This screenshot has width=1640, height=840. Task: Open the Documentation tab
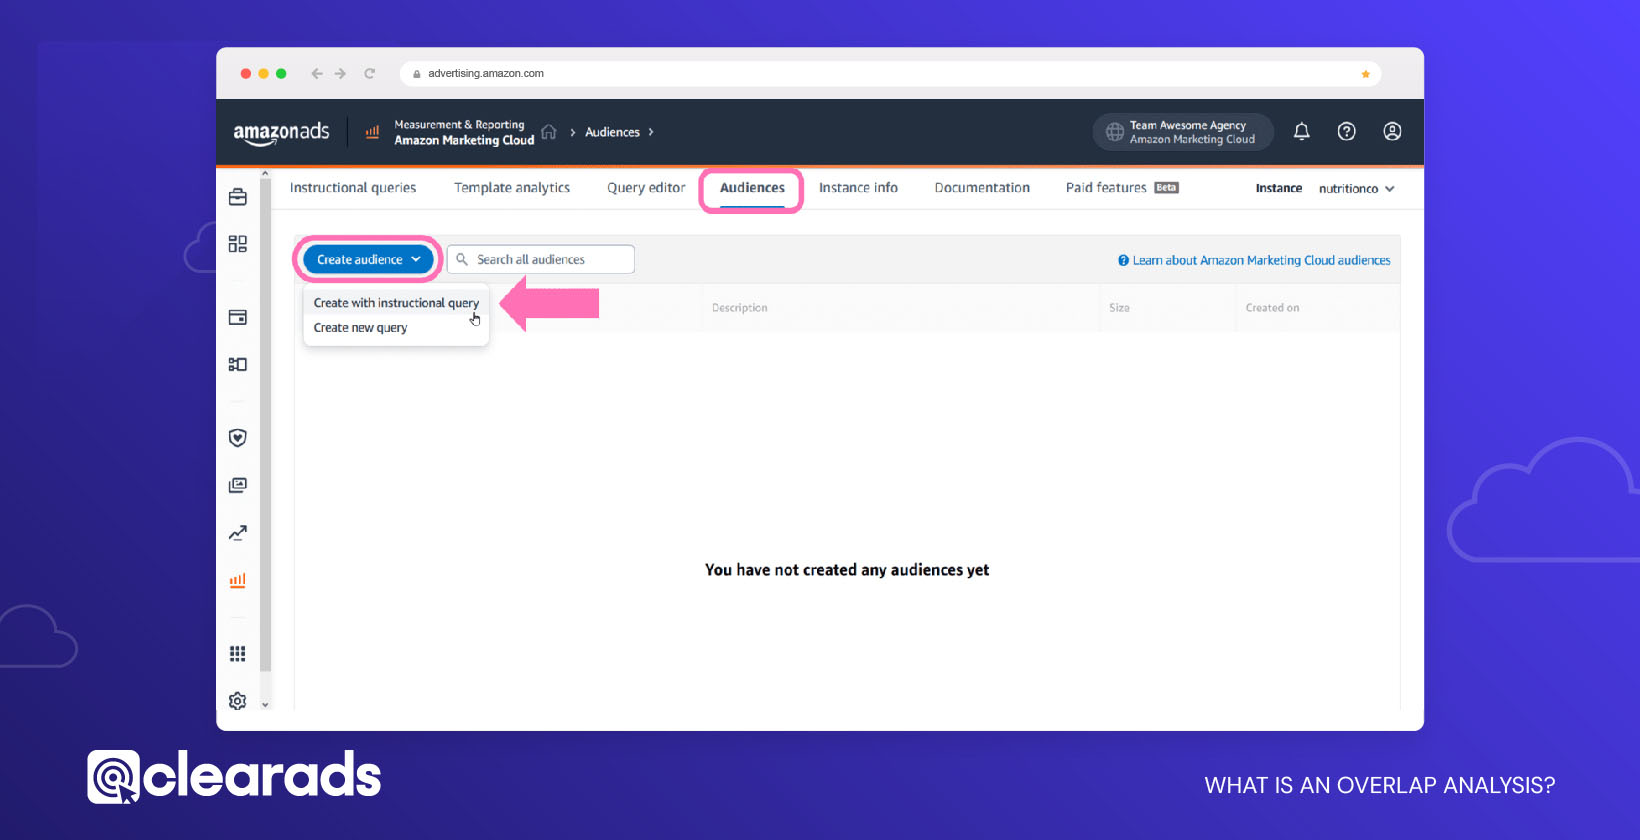[982, 188]
